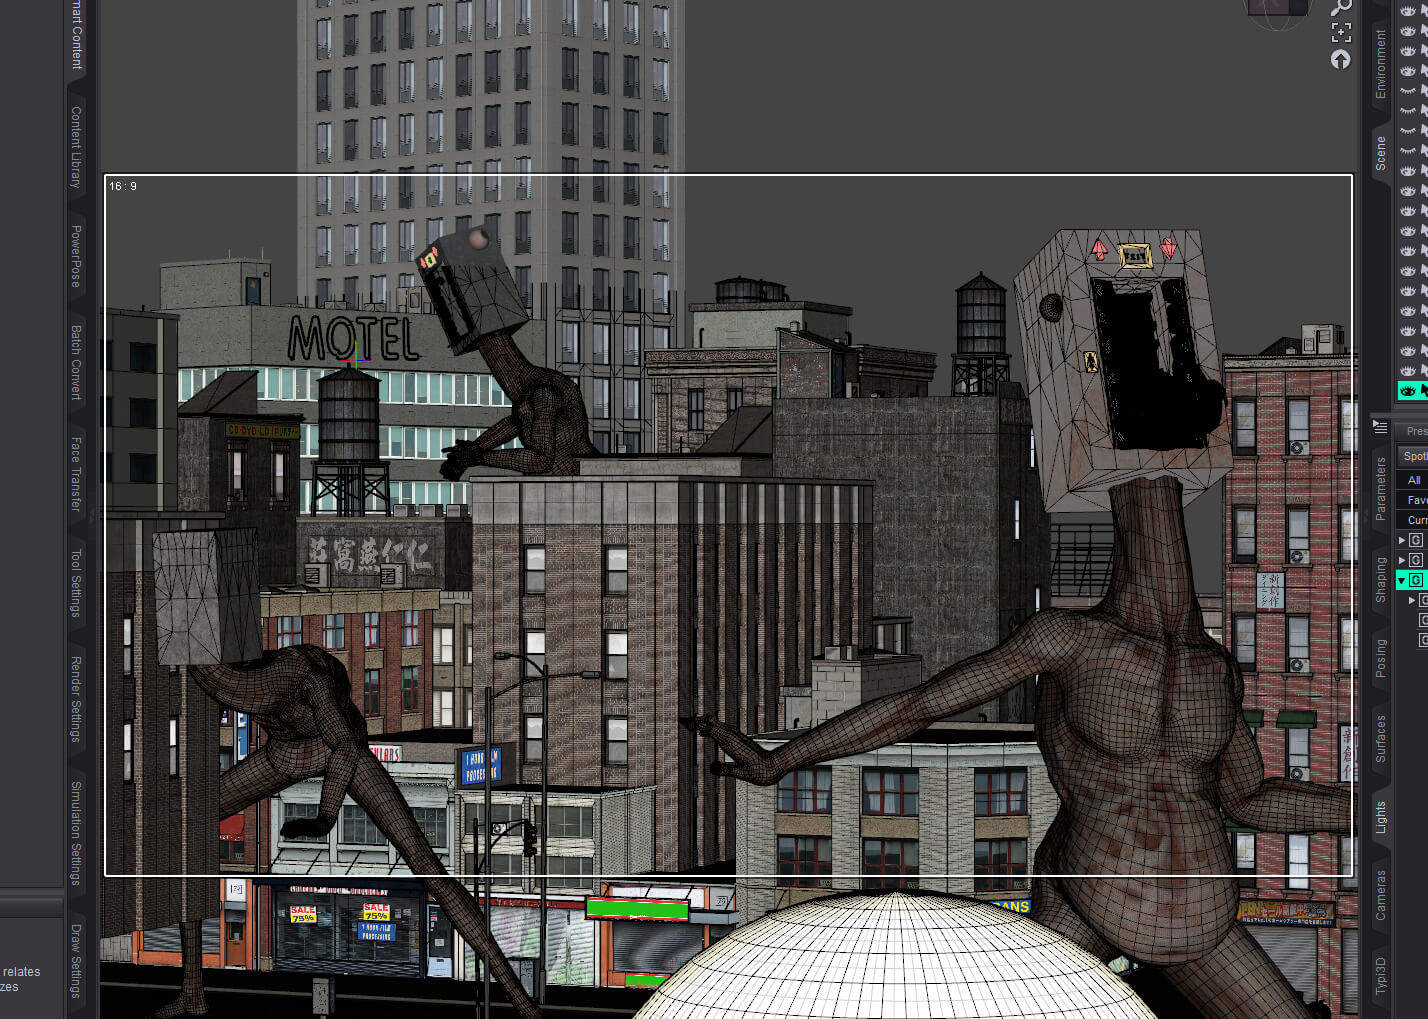Click the reset view up-arrow viewport icon
Image resolution: width=1428 pixels, height=1019 pixels.
pos(1341,60)
